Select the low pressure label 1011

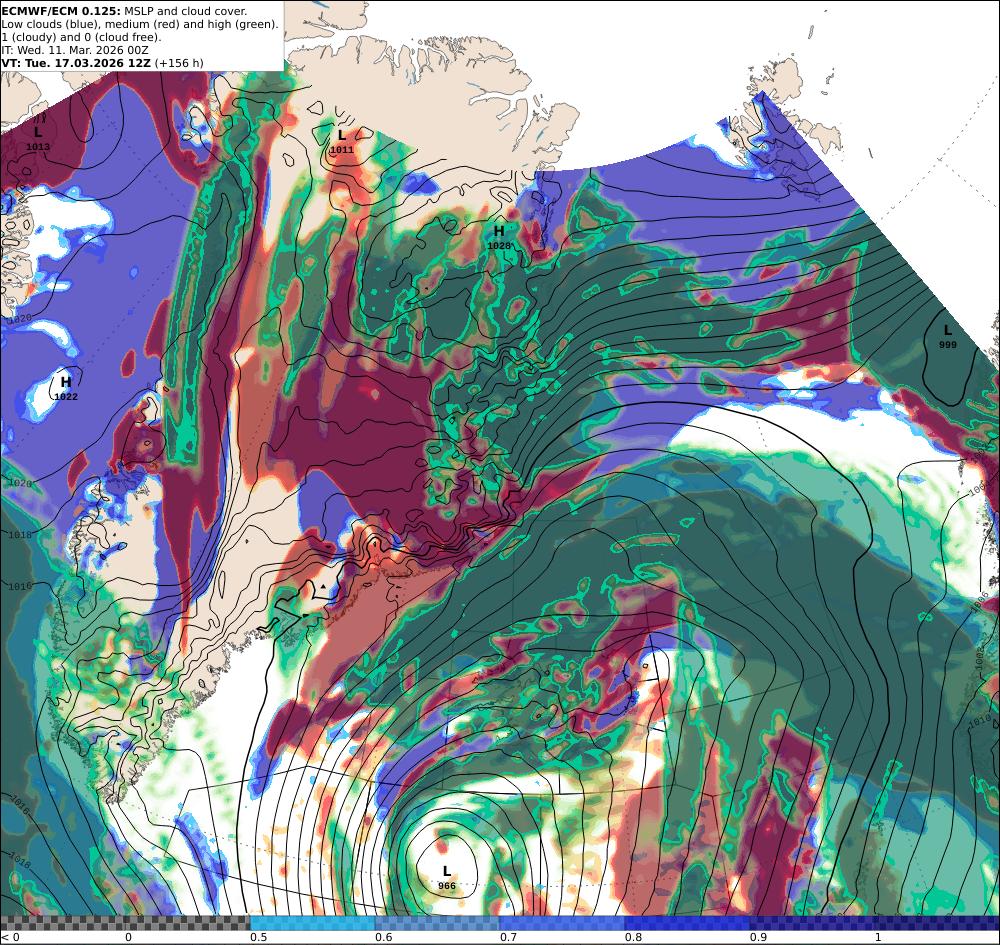click(x=341, y=142)
